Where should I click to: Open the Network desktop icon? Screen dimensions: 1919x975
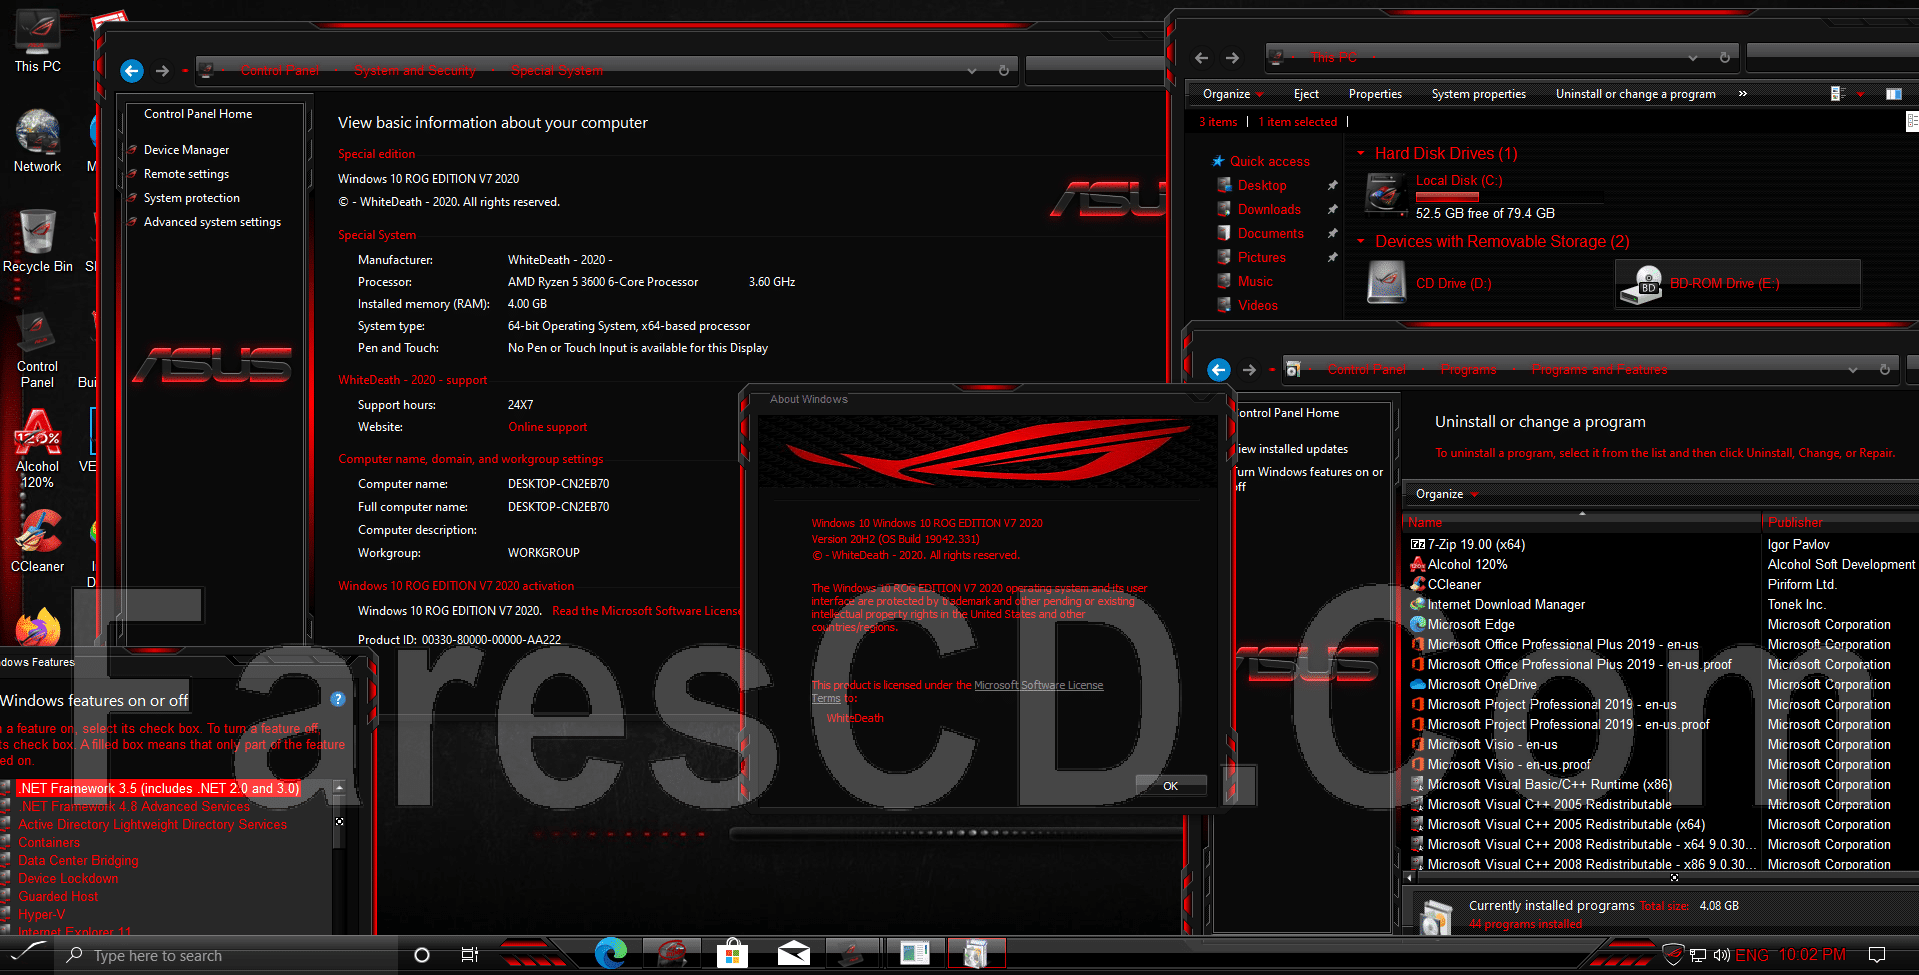pyautogui.click(x=38, y=140)
